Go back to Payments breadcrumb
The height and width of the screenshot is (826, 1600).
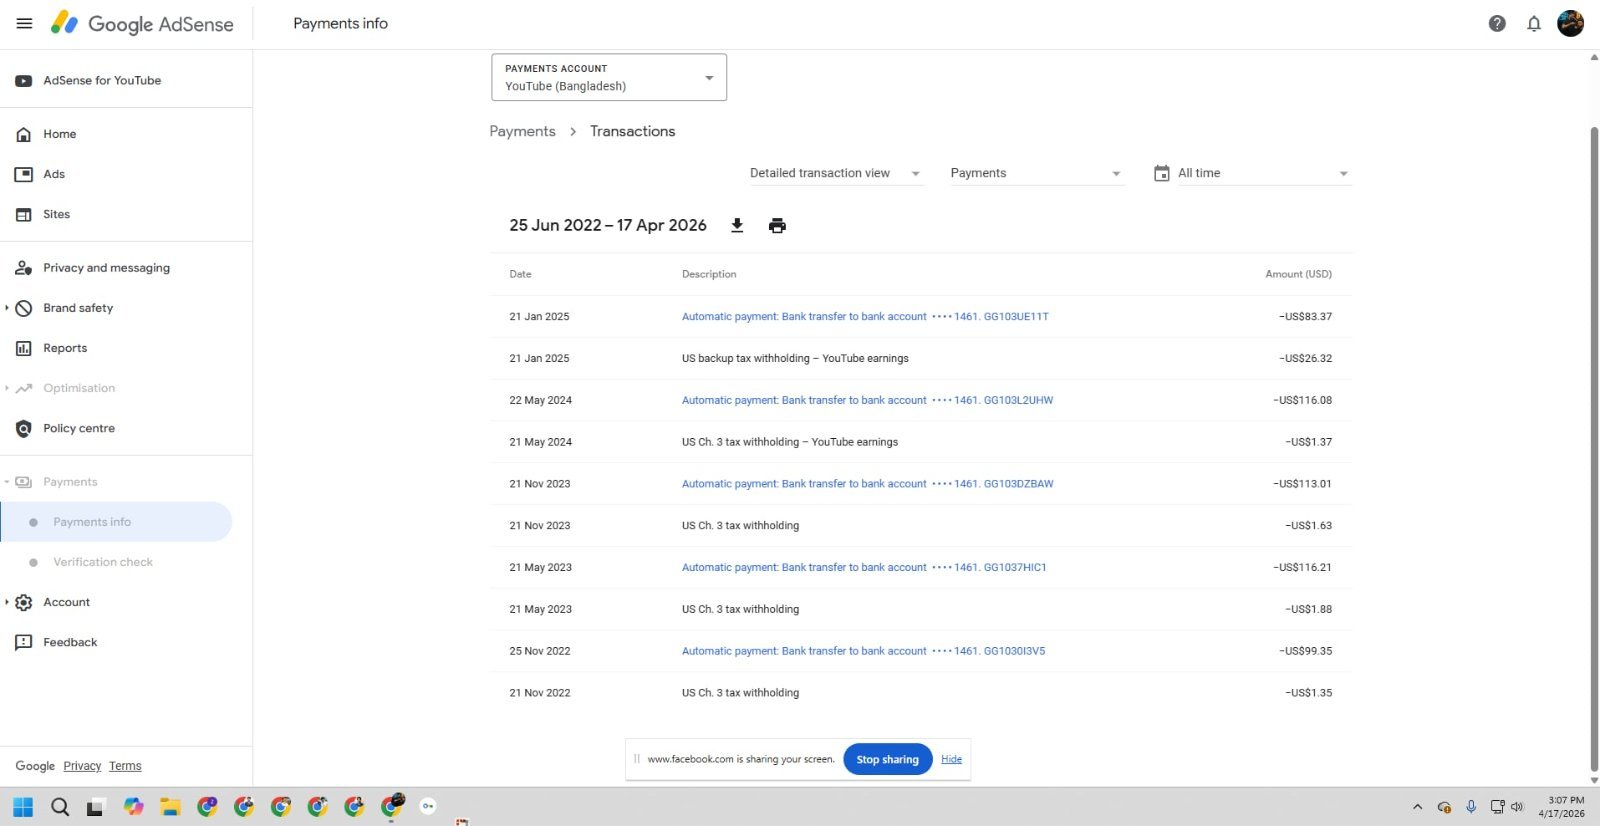coord(522,131)
